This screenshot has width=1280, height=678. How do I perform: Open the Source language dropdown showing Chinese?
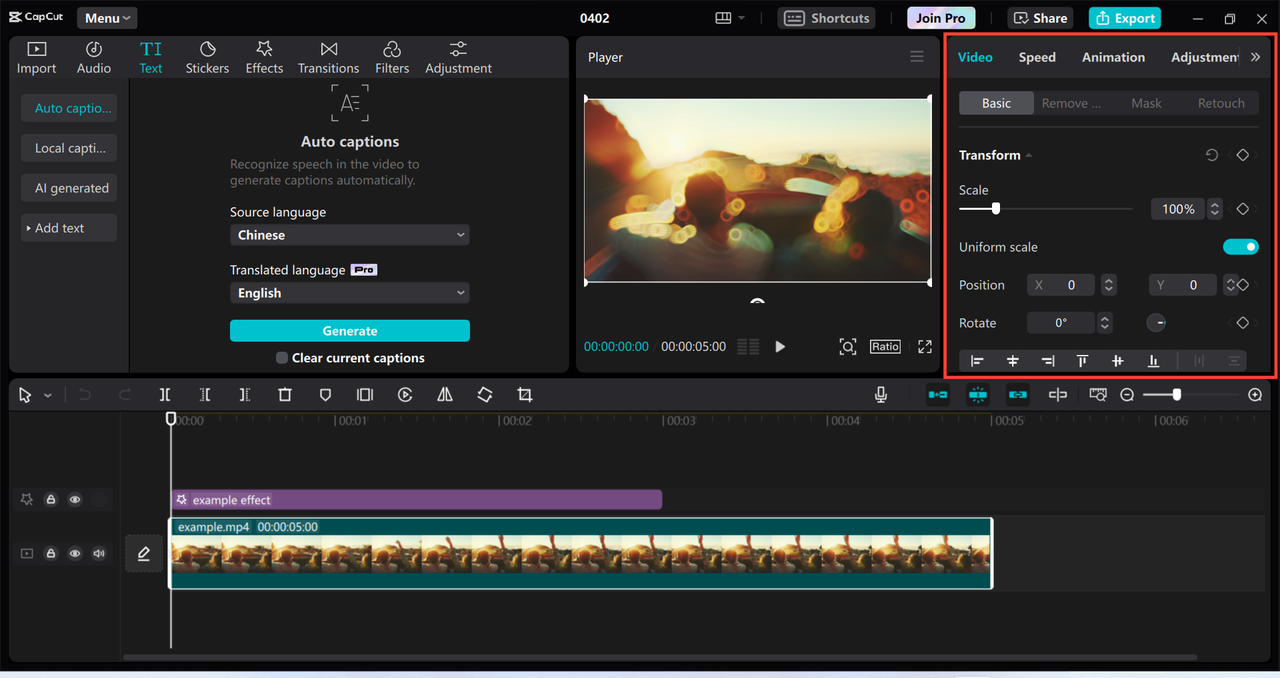tap(350, 235)
